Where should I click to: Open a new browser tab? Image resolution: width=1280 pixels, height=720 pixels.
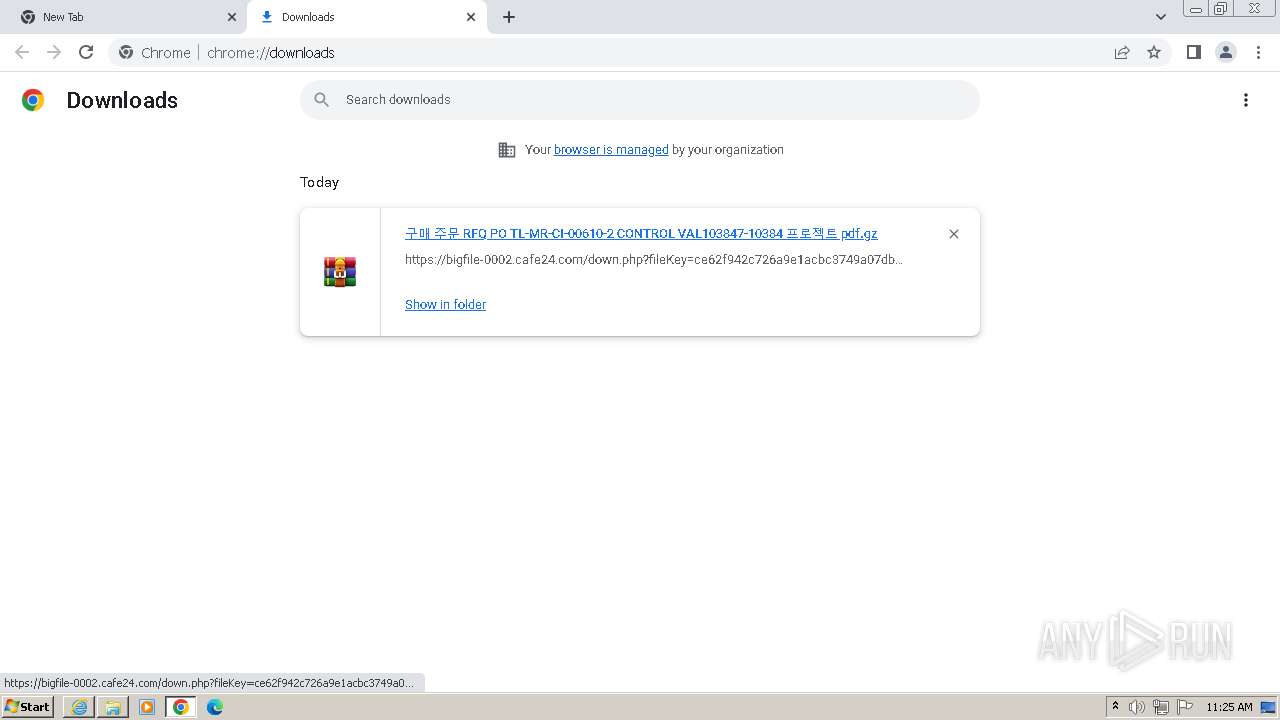pyautogui.click(x=509, y=17)
